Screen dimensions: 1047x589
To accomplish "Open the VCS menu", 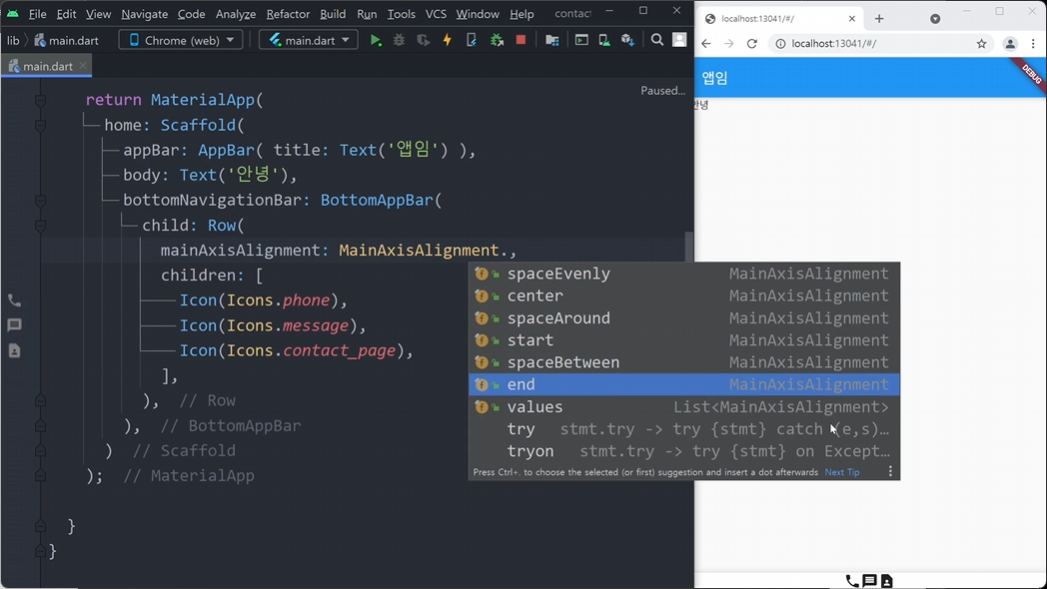I will pos(435,14).
